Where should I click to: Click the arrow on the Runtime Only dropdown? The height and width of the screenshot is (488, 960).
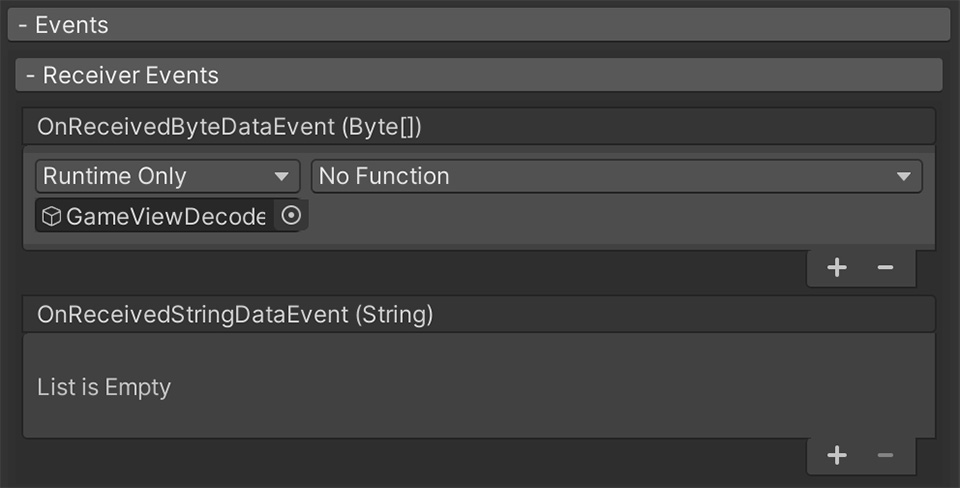(x=281, y=176)
